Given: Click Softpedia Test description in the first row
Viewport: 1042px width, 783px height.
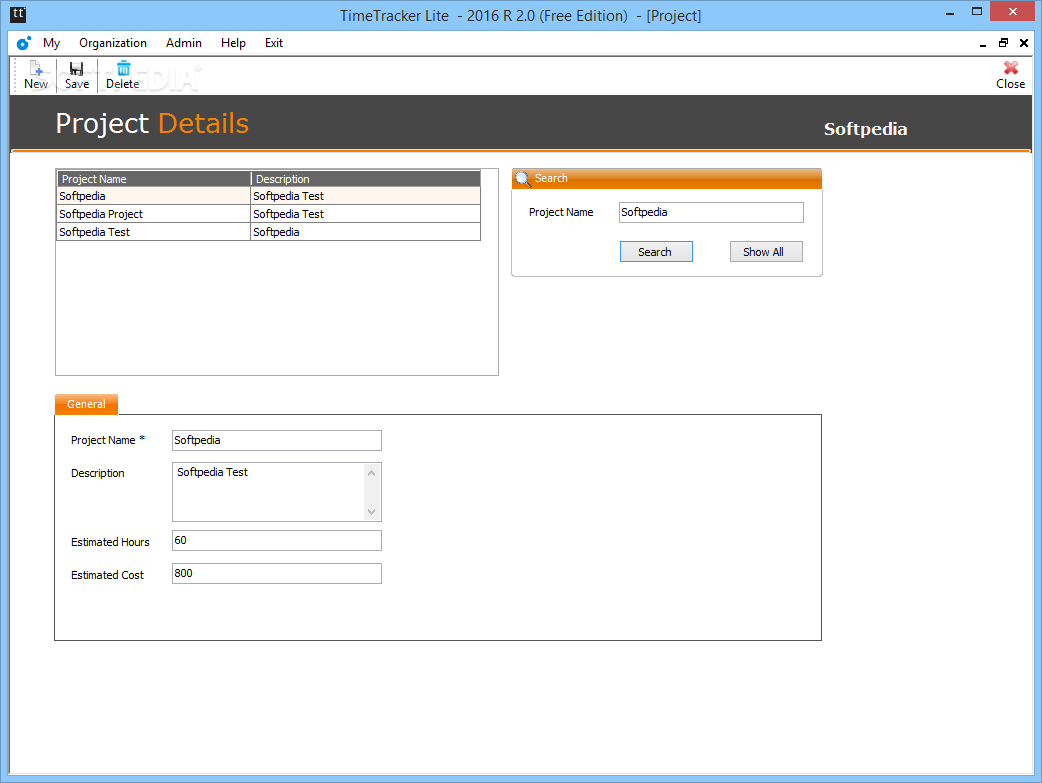Looking at the screenshot, I should point(365,196).
